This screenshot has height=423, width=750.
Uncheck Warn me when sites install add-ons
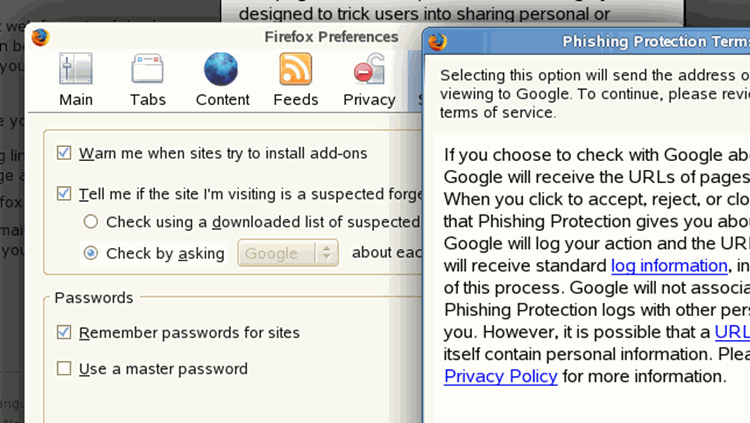pyautogui.click(x=64, y=153)
